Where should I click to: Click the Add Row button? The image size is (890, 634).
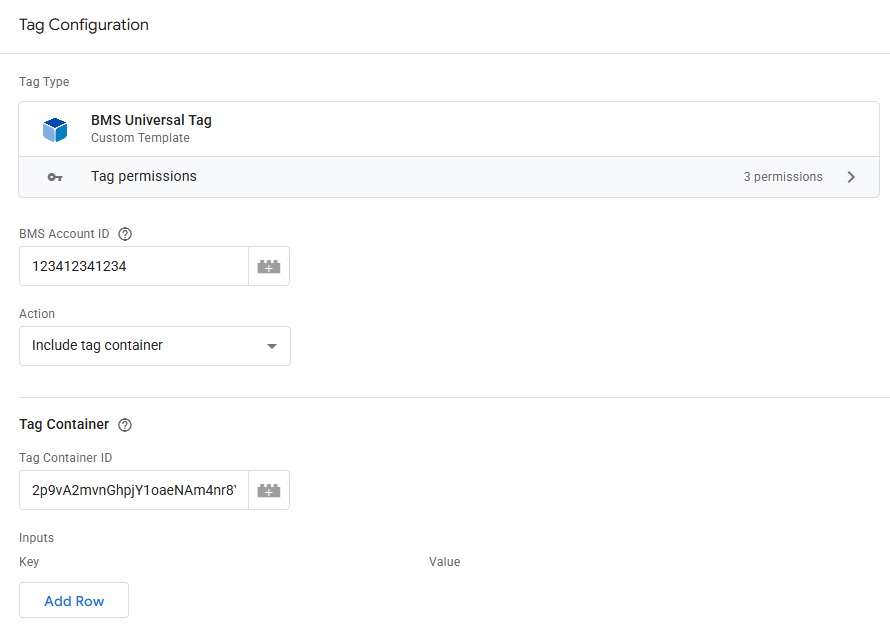click(74, 601)
